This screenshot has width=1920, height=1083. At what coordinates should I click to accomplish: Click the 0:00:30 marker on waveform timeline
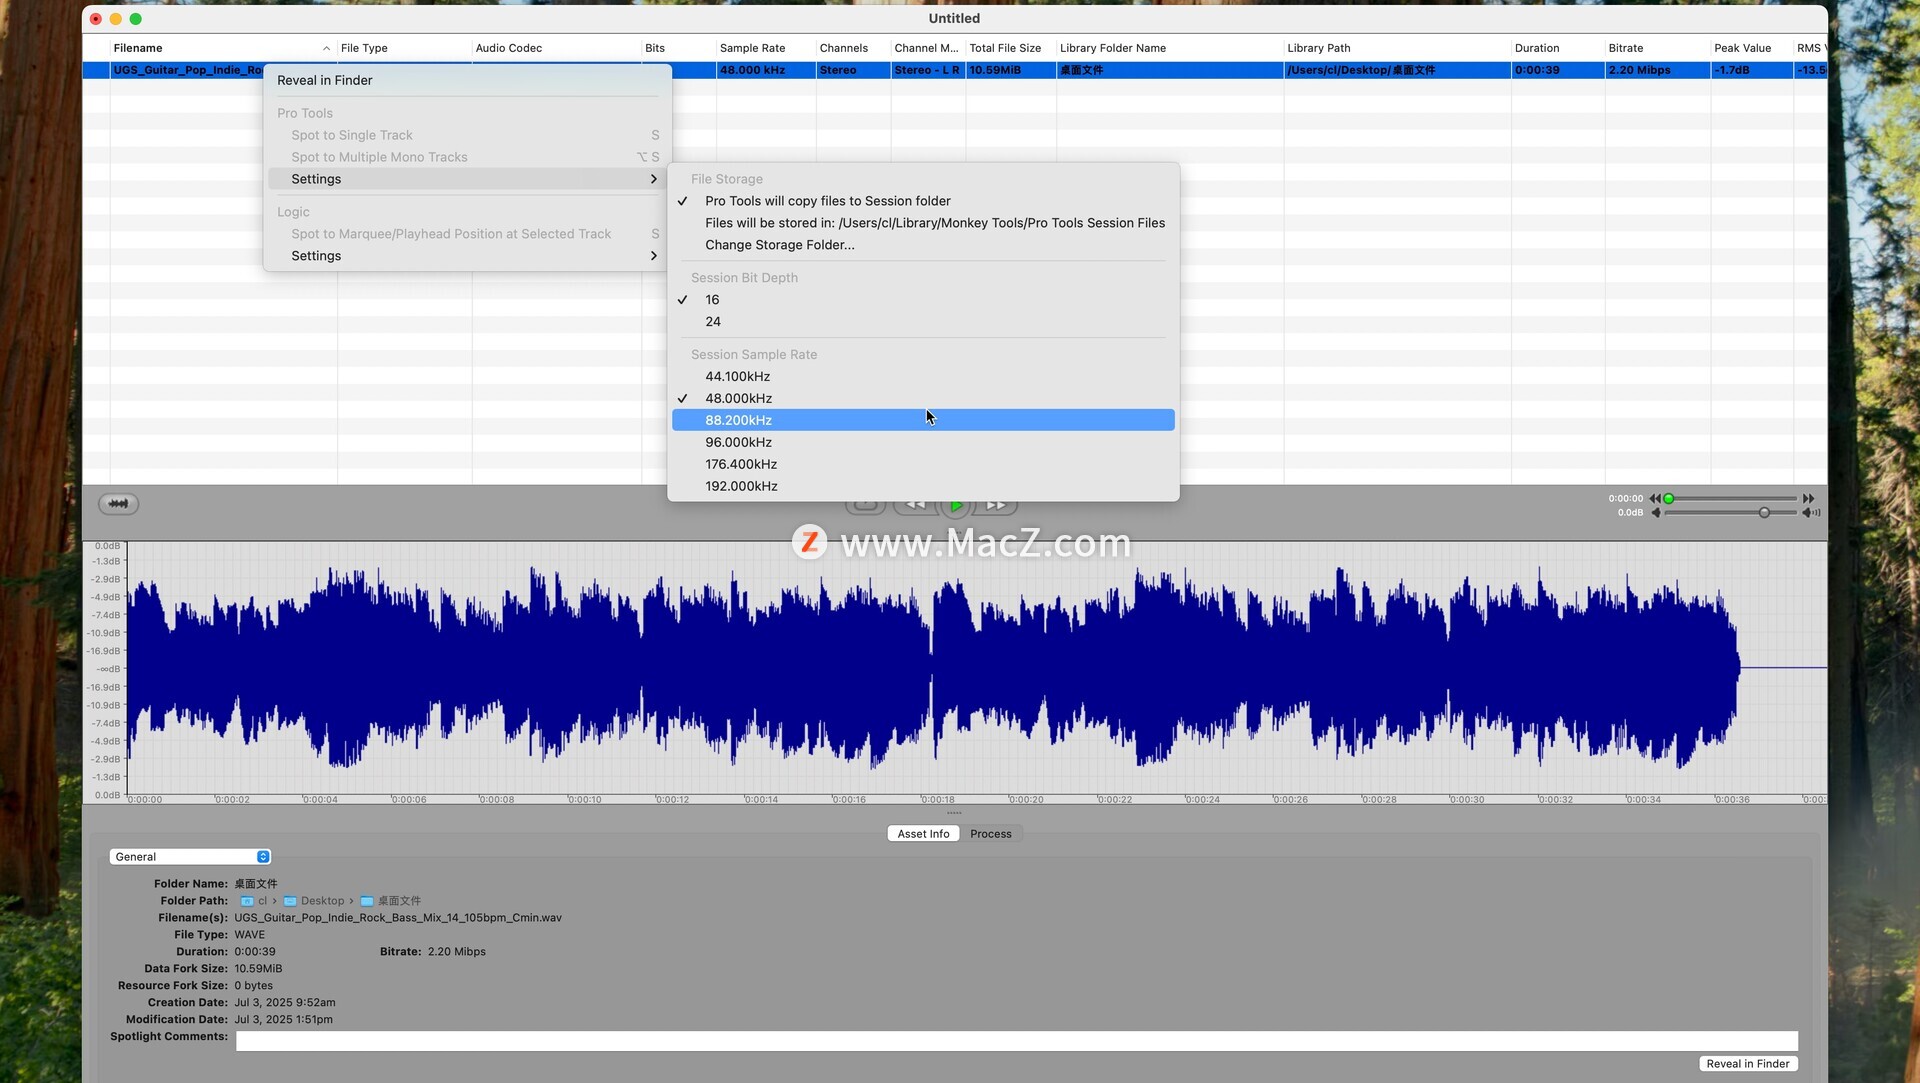[1467, 800]
